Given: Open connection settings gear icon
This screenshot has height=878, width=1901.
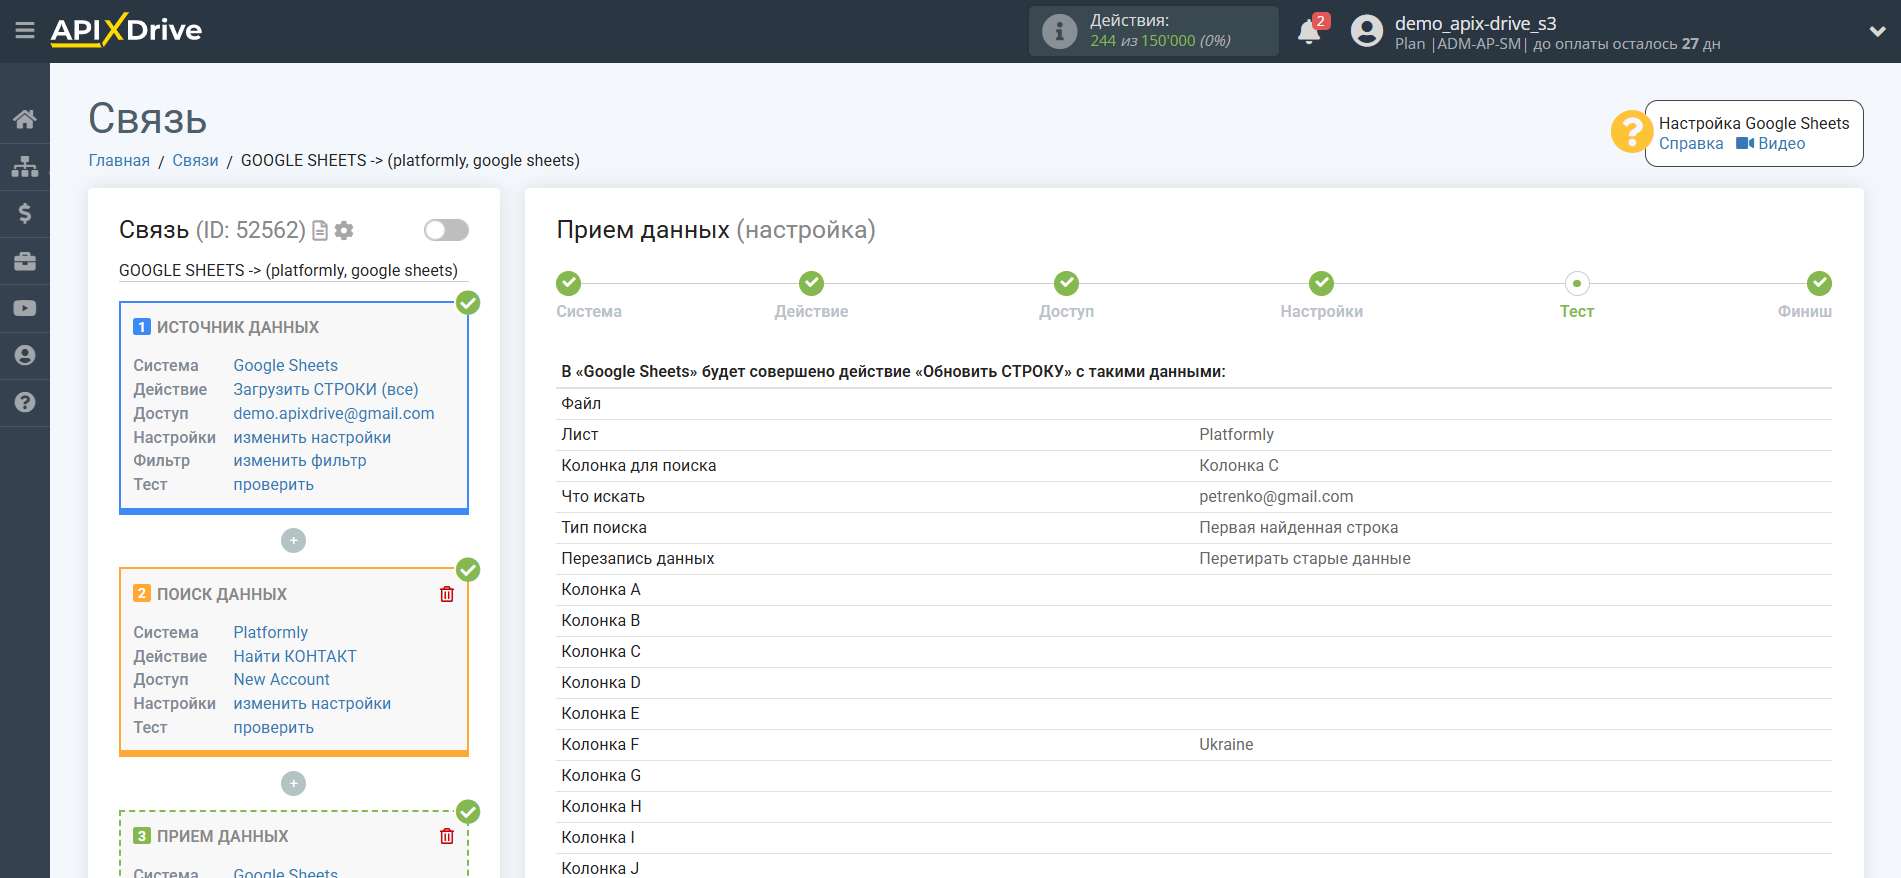Looking at the screenshot, I should click(x=344, y=231).
